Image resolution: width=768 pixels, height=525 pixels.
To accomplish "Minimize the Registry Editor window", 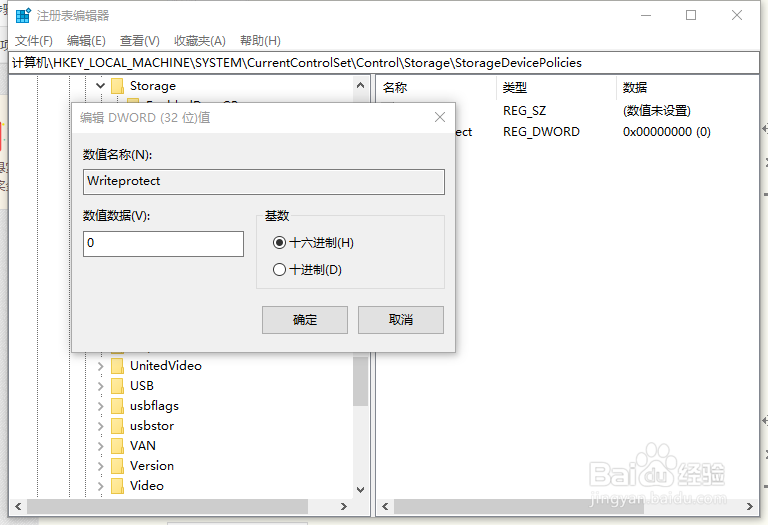I will pyautogui.click(x=646, y=15).
